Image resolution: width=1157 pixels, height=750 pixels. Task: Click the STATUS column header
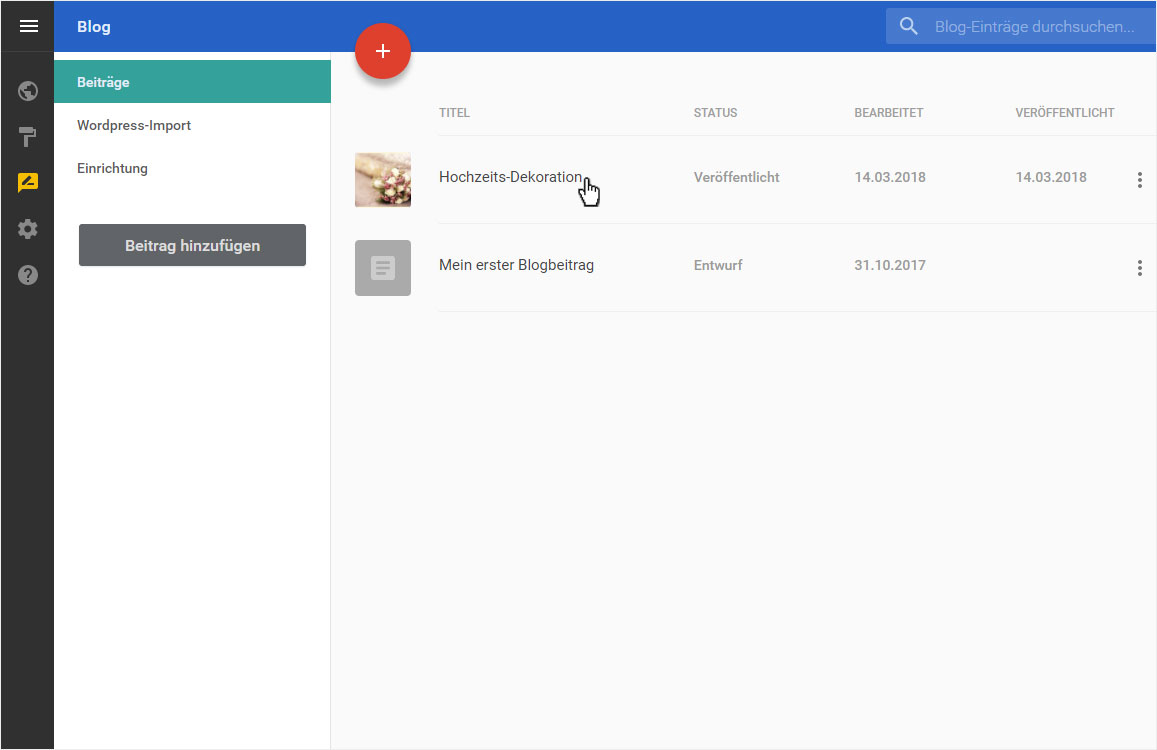(715, 113)
